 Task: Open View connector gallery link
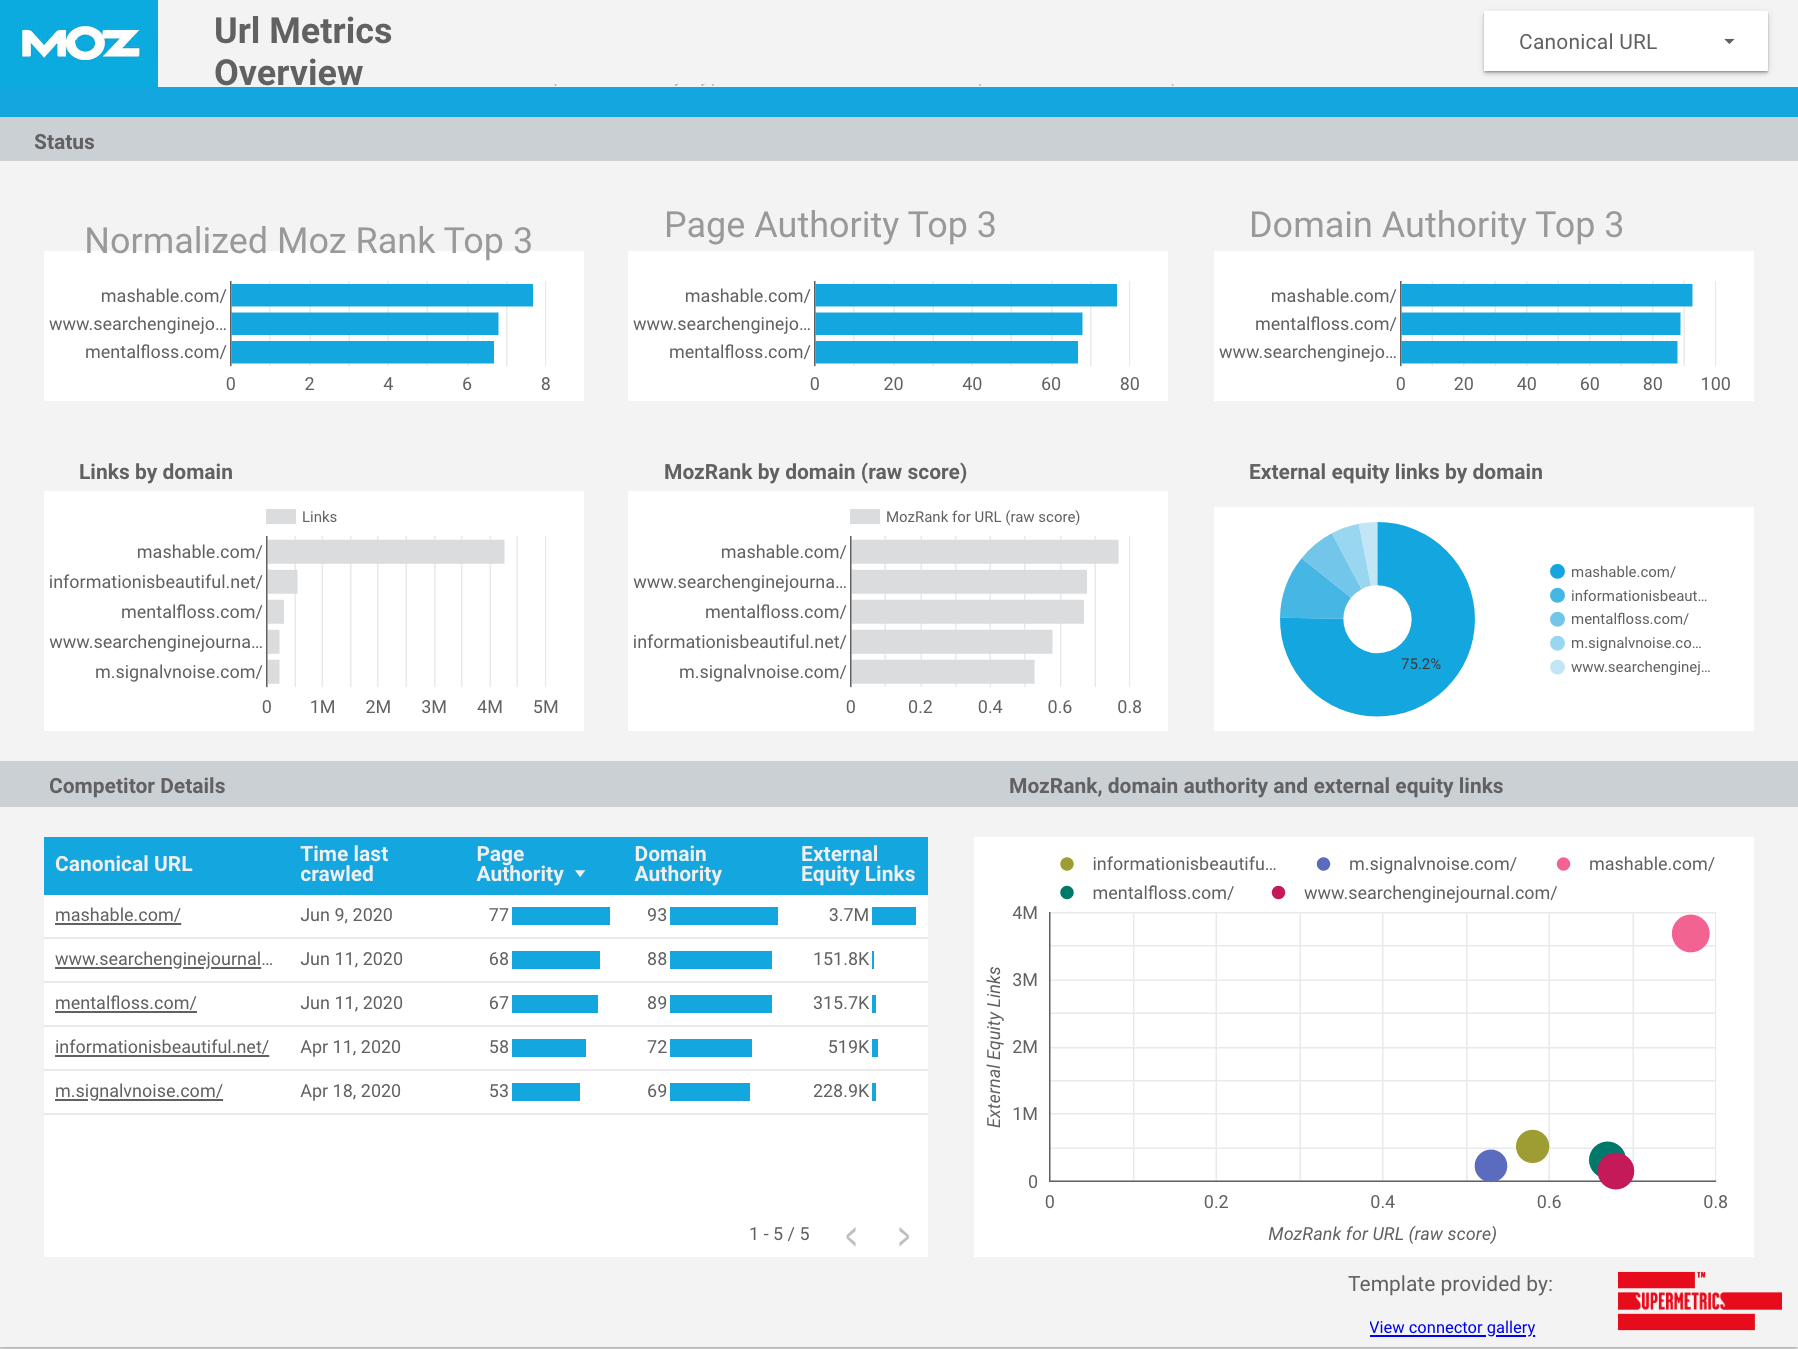pos(1452,1327)
